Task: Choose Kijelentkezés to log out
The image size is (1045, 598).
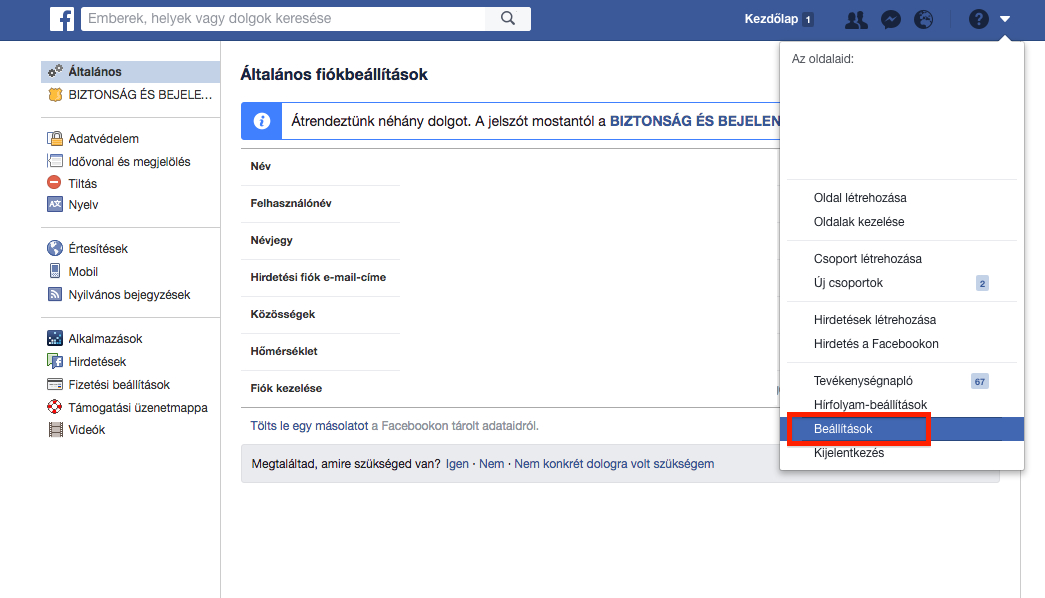Action: click(x=848, y=453)
